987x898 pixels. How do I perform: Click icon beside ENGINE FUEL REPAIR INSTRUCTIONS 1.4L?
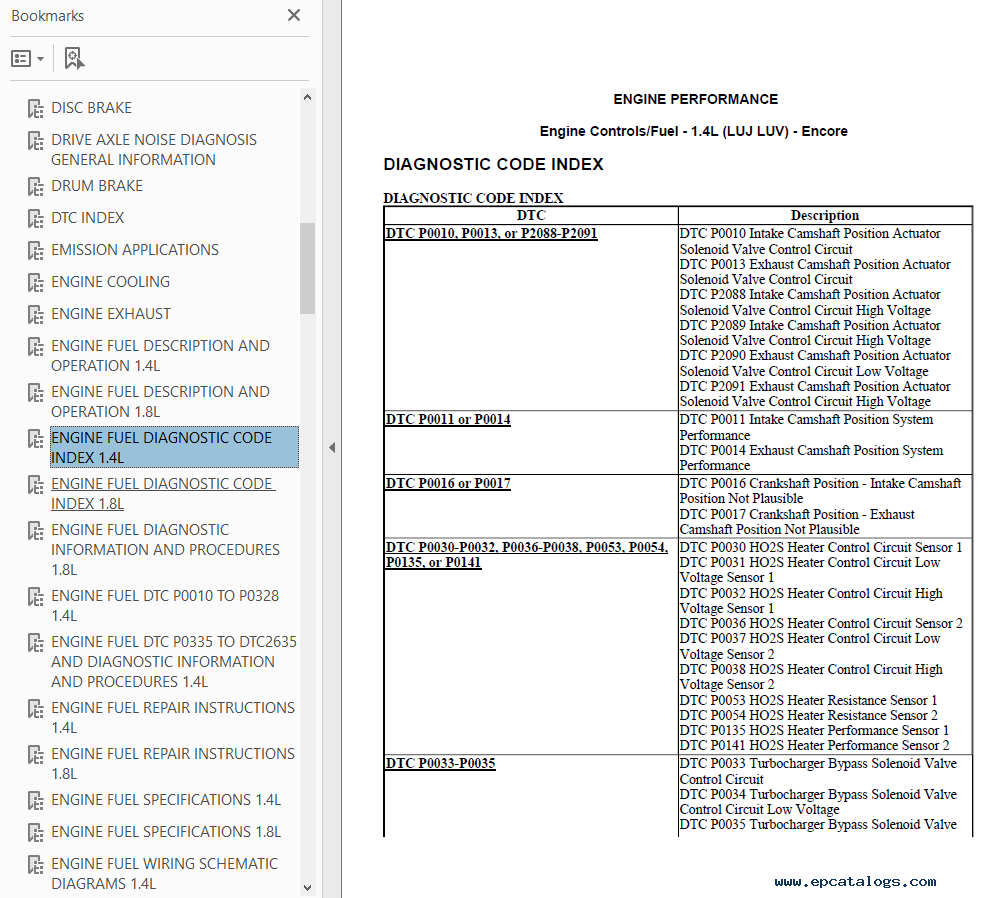click(35, 709)
